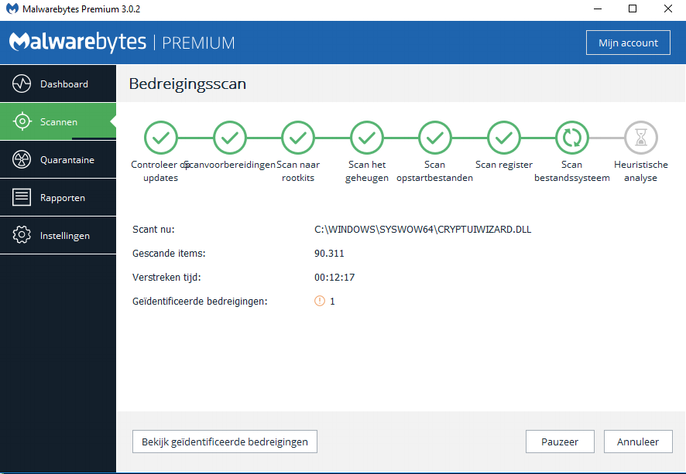Pause the scan with Pauzeer
The image size is (686, 474).
click(x=560, y=441)
